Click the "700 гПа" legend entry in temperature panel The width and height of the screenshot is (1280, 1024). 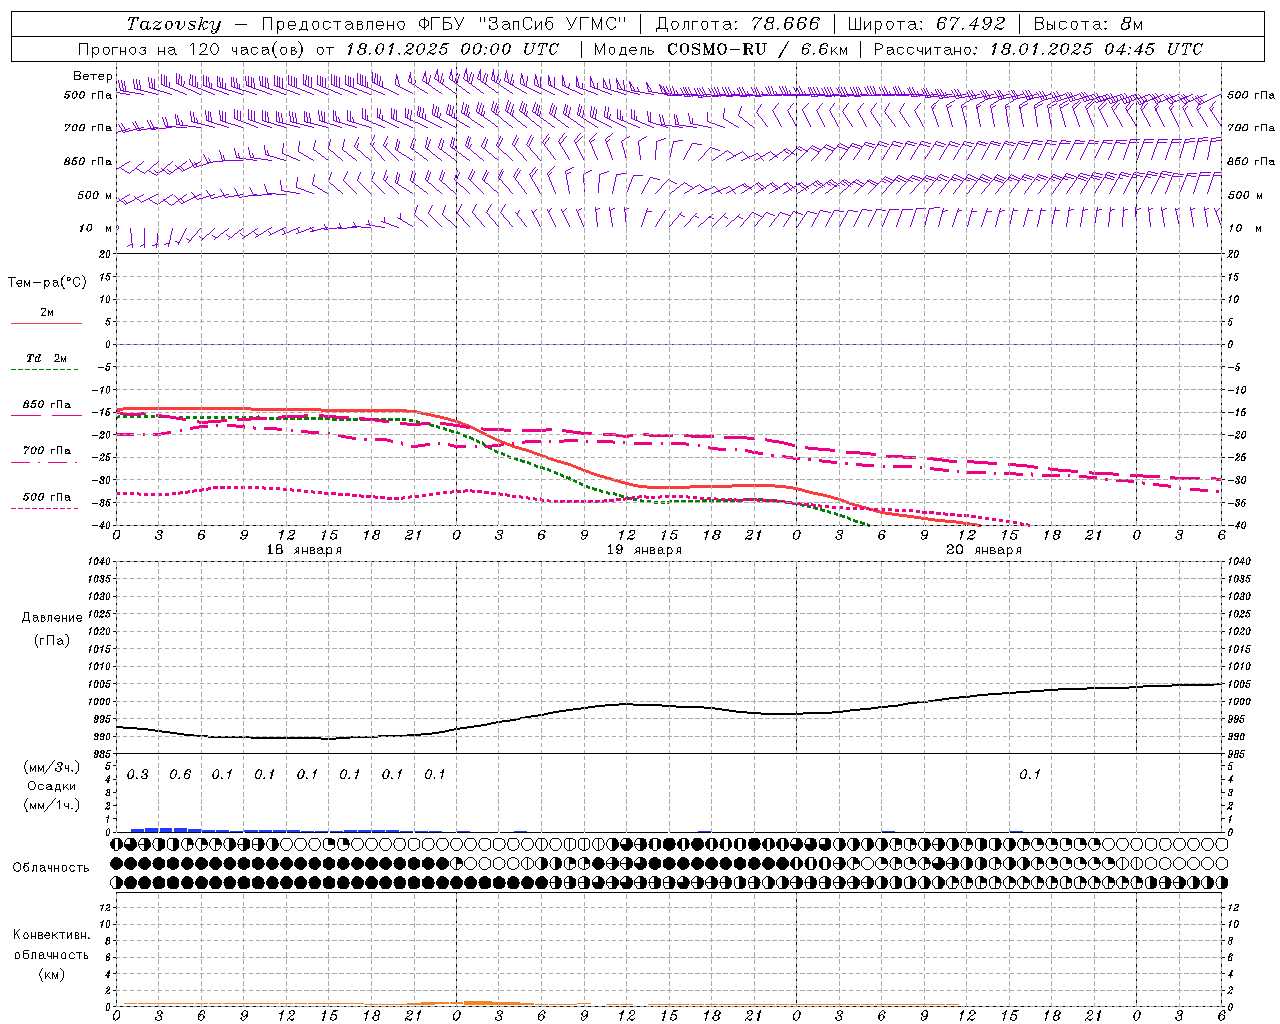pyautogui.click(x=46, y=451)
